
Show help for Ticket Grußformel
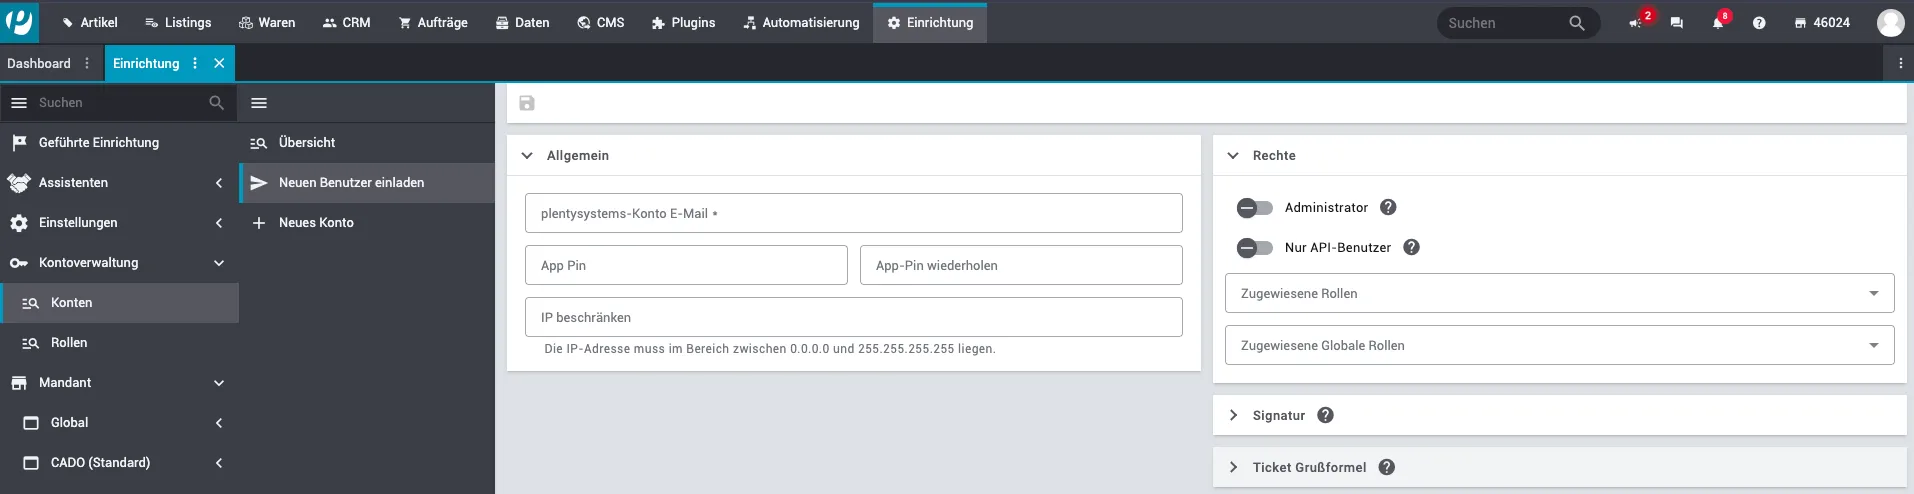[x=1386, y=467]
